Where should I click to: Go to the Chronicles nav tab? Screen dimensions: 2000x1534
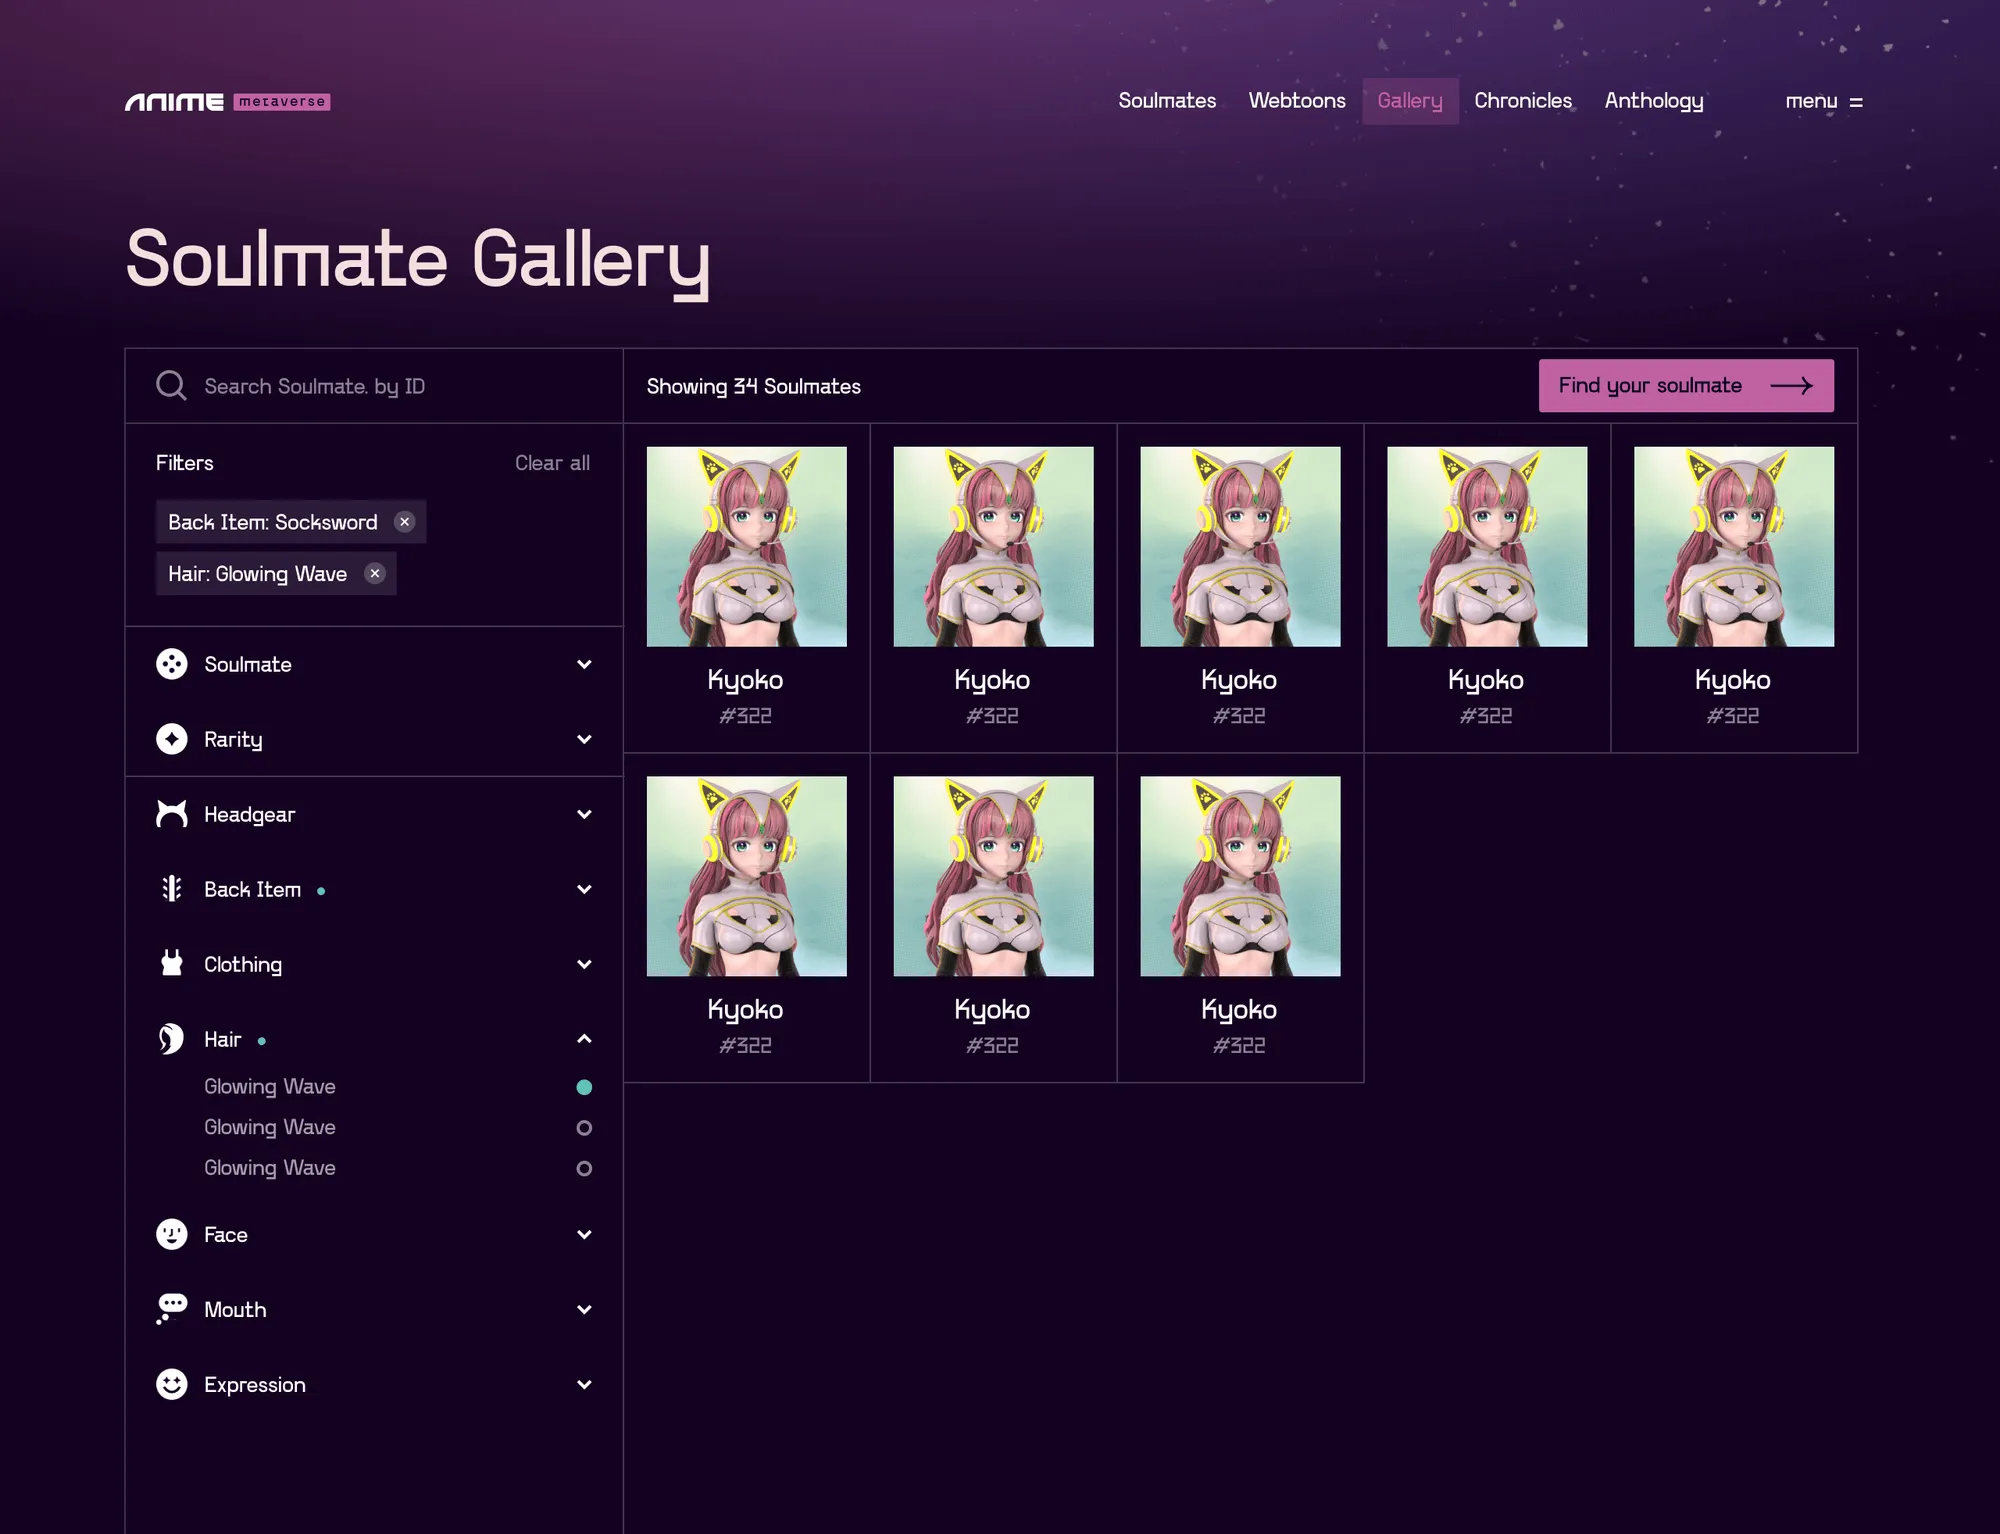click(1522, 101)
